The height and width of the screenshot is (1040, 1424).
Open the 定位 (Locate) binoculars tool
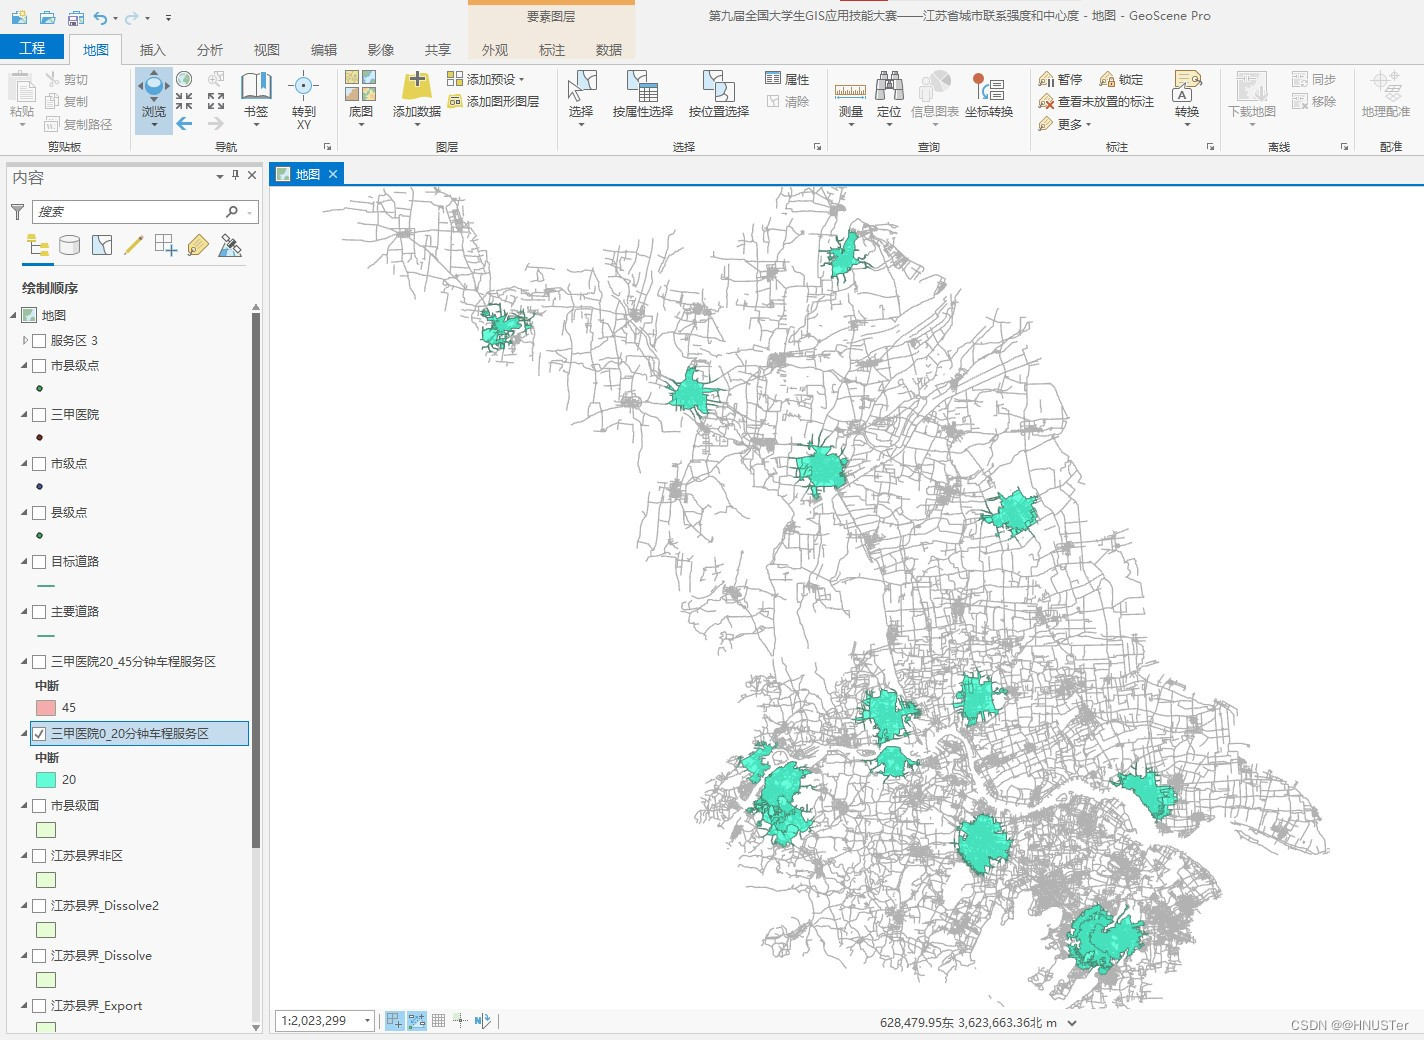(888, 98)
